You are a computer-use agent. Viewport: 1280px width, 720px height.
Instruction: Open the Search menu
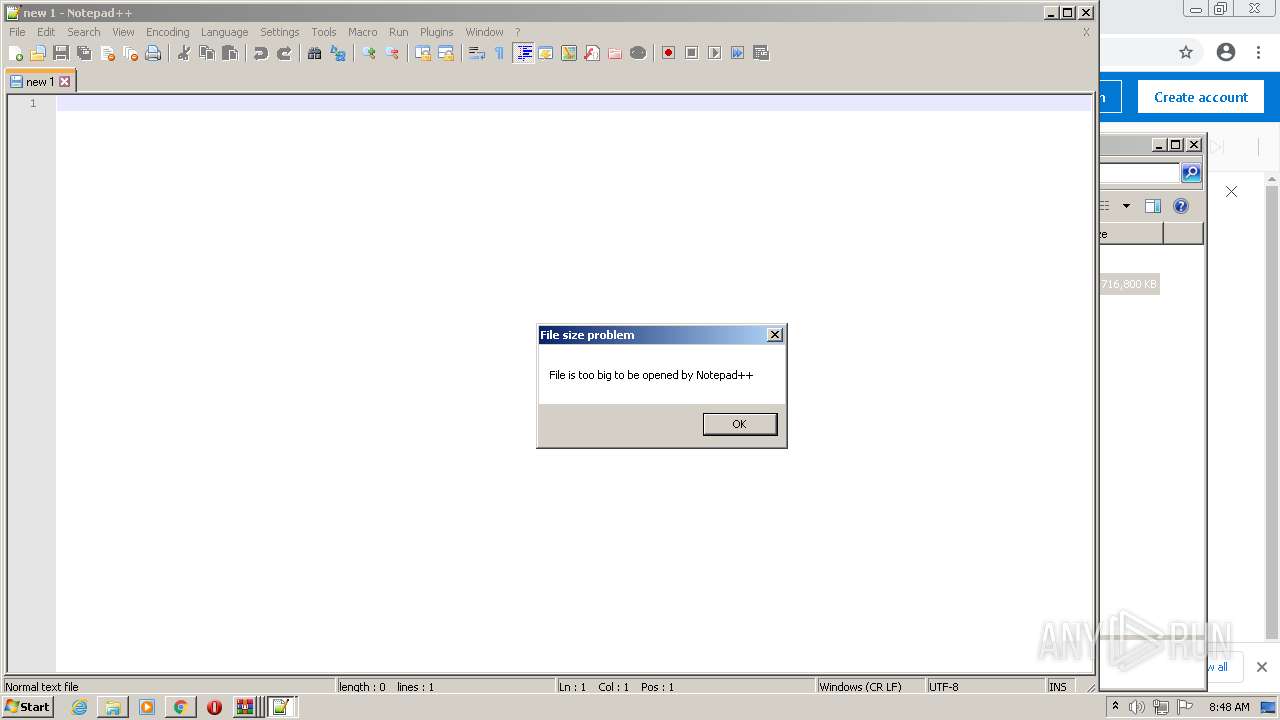pyautogui.click(x=84, y=32)
